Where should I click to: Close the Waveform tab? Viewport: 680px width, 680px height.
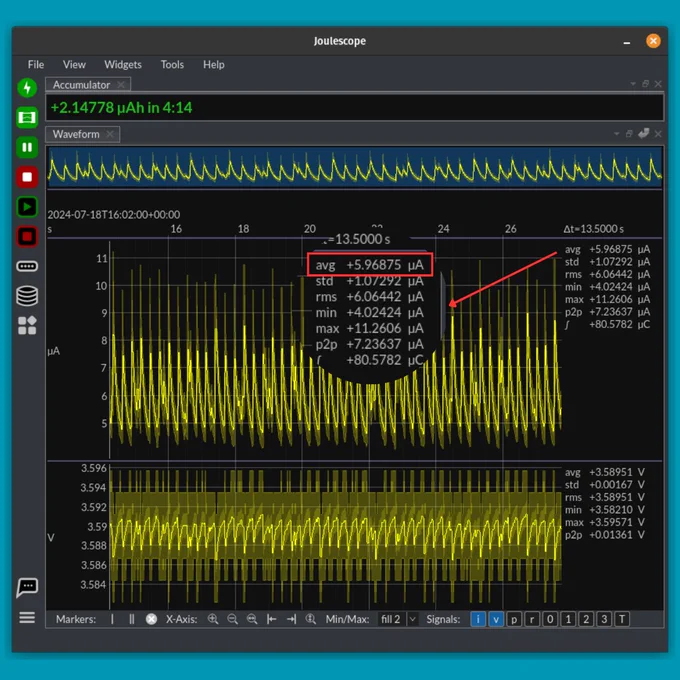coord(110,134)
